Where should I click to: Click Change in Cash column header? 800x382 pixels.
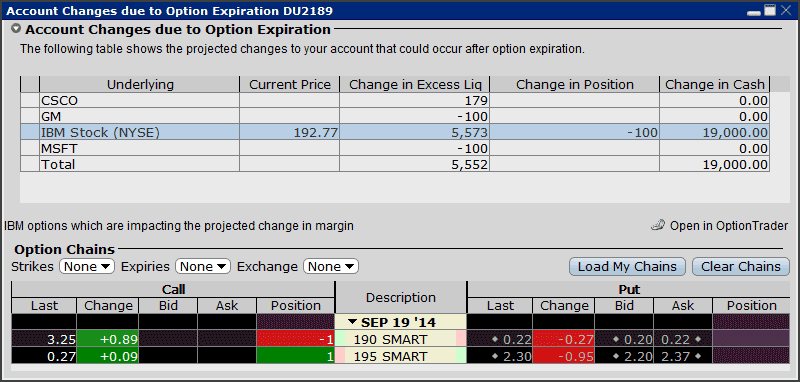click(714, 84)
